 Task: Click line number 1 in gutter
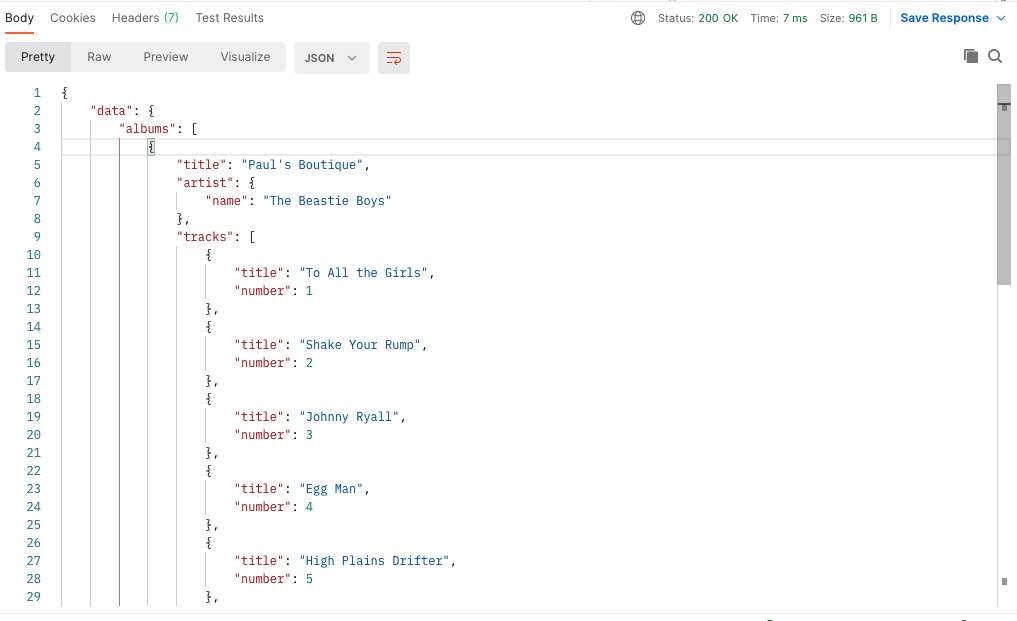pyautogui.click(x=37, y=93)
